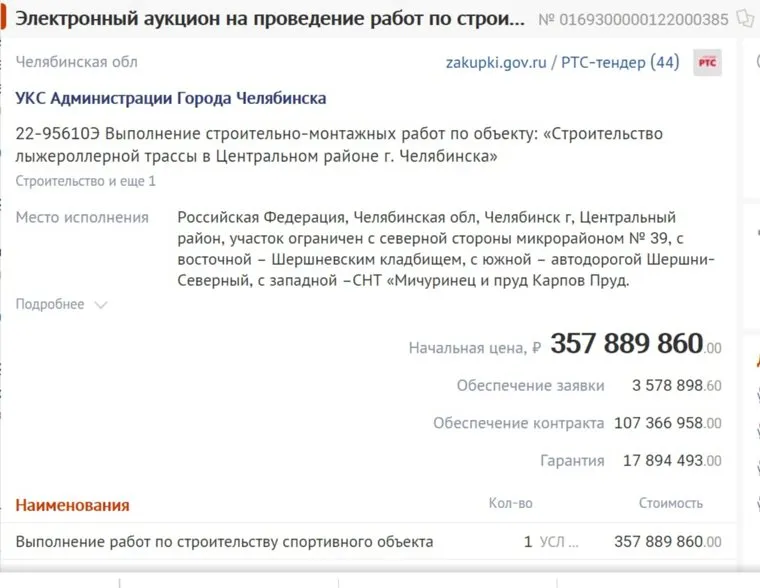Click the Кол-во column header
The image size is (760, 588).
510,503
